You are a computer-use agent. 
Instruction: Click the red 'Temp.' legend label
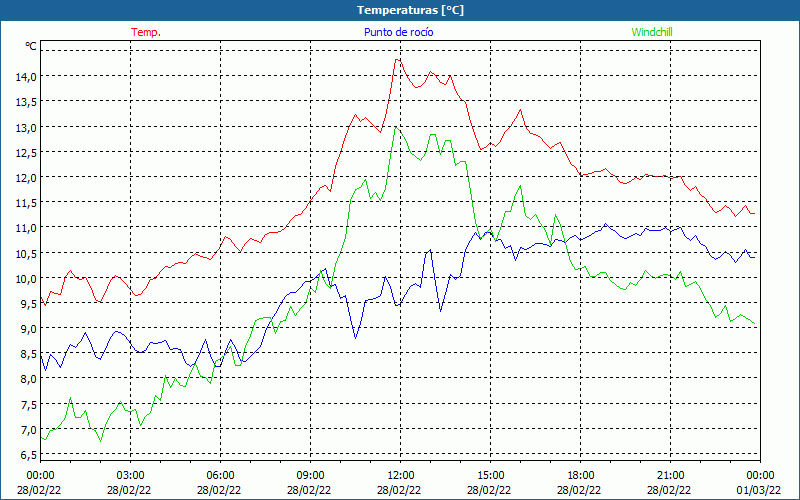tap(146, 32)
